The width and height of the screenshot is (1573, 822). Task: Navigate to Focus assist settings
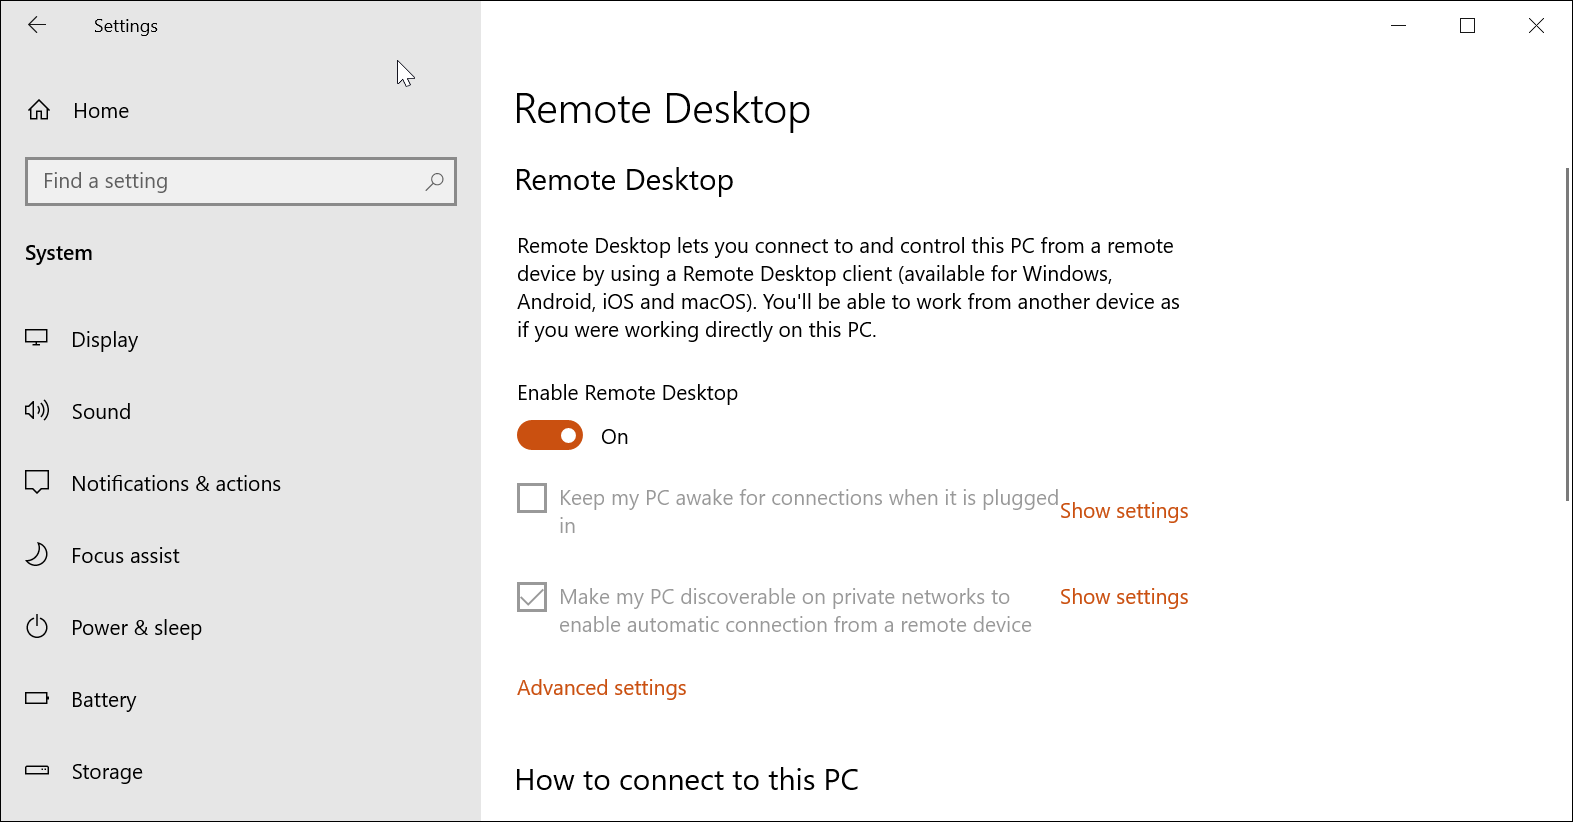point(125,555)
